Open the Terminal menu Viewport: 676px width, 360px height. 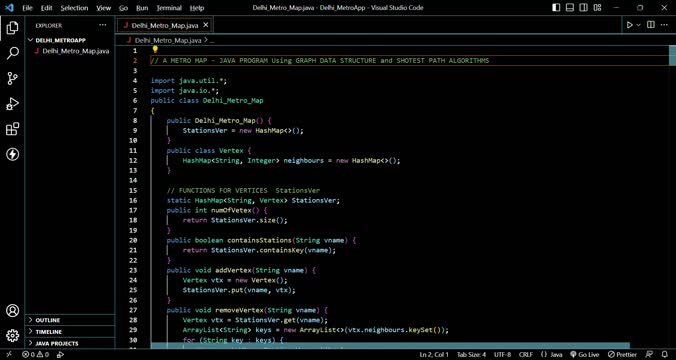[169, 8]
